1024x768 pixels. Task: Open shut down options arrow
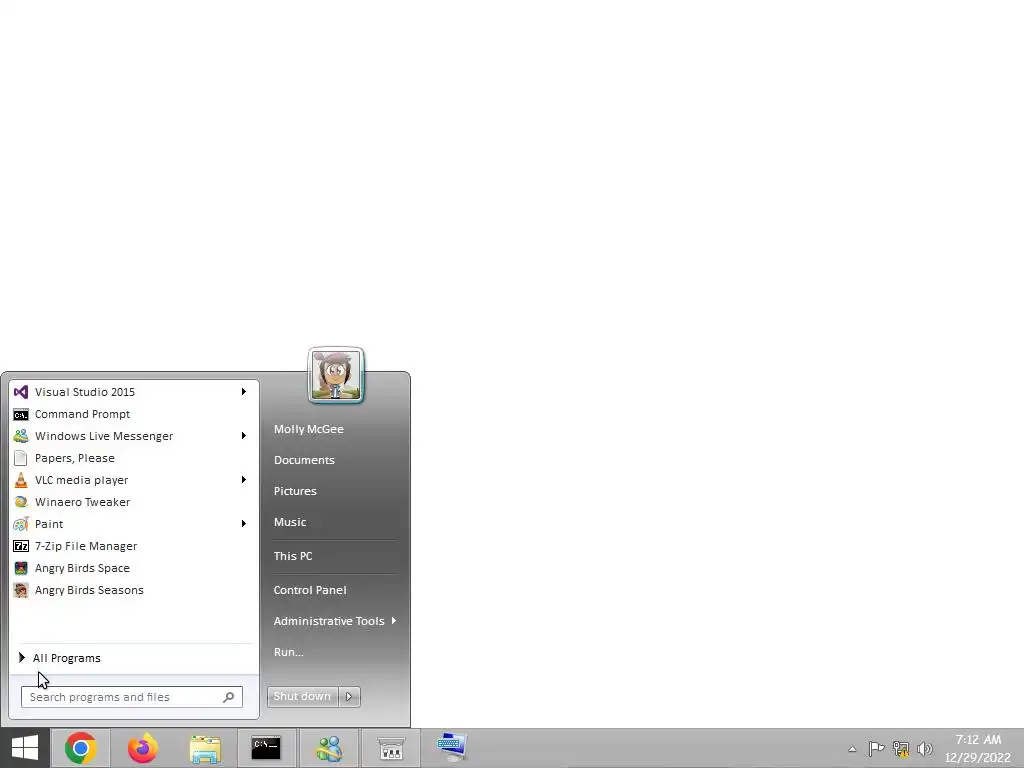tap(349, 697)
